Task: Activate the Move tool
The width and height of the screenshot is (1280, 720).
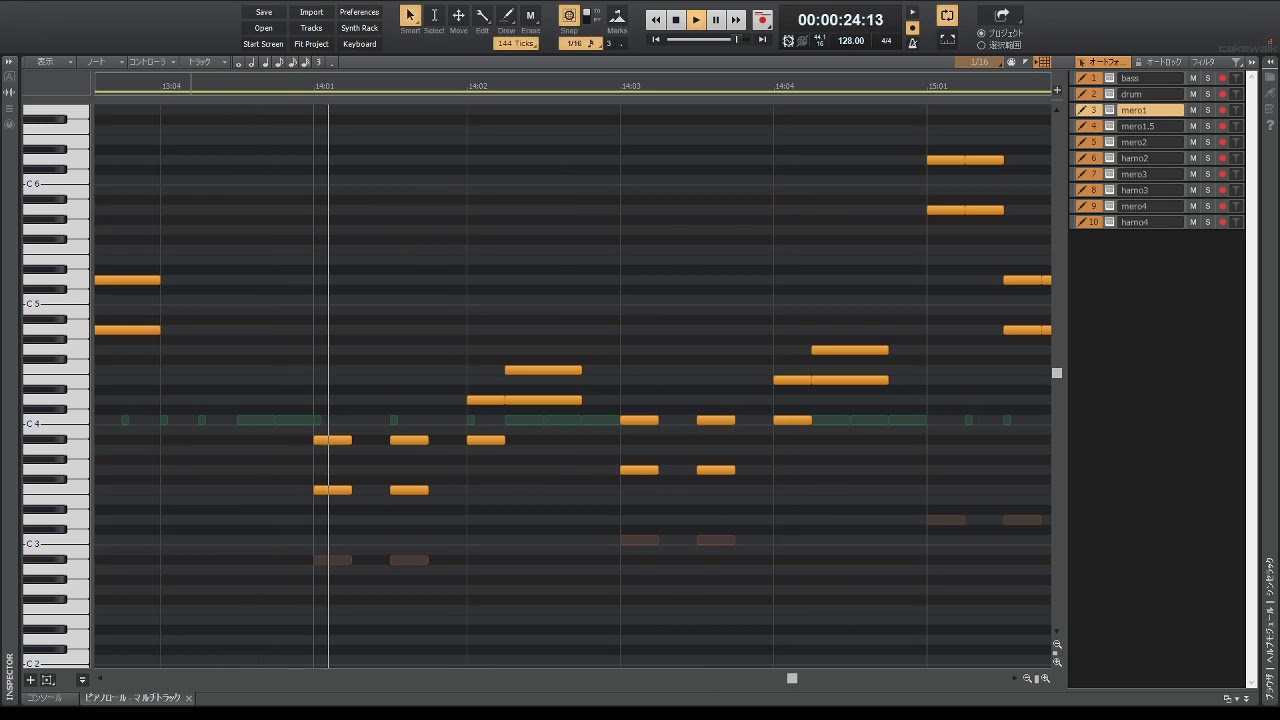Action: (458, 16)
